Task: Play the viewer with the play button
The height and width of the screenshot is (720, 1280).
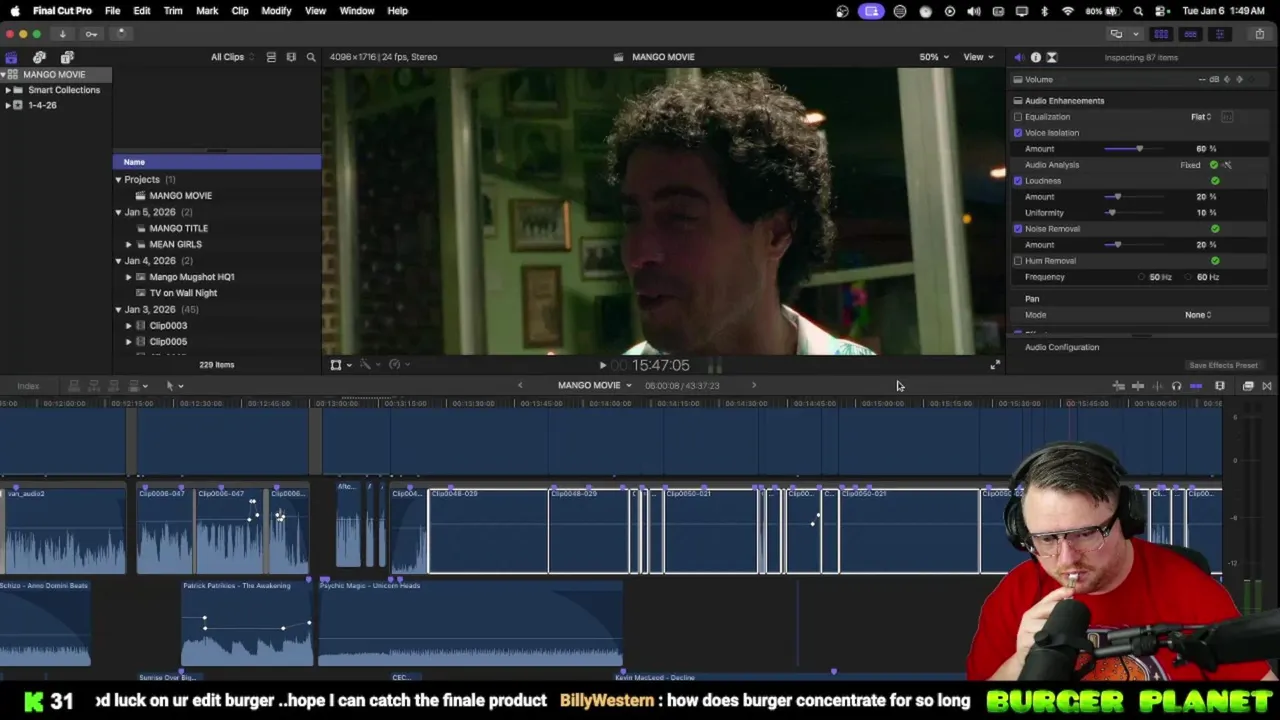Action: (602, 366)
